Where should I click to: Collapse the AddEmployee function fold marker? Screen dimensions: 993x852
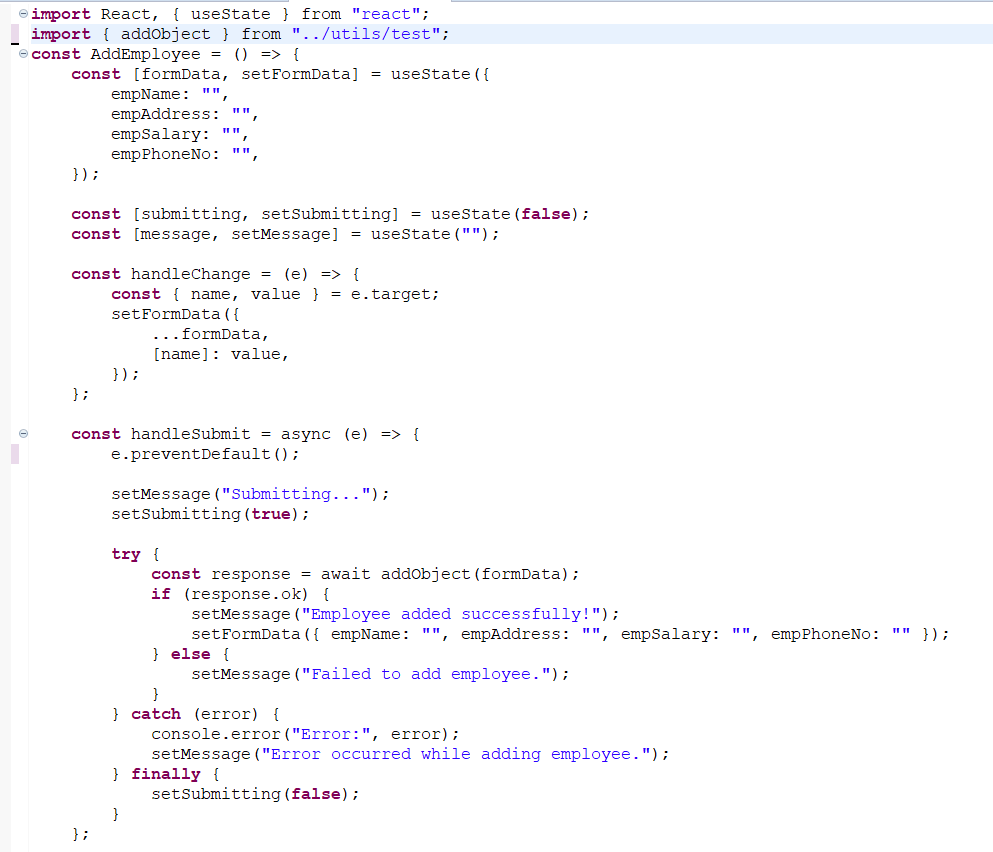pos(23,54)
